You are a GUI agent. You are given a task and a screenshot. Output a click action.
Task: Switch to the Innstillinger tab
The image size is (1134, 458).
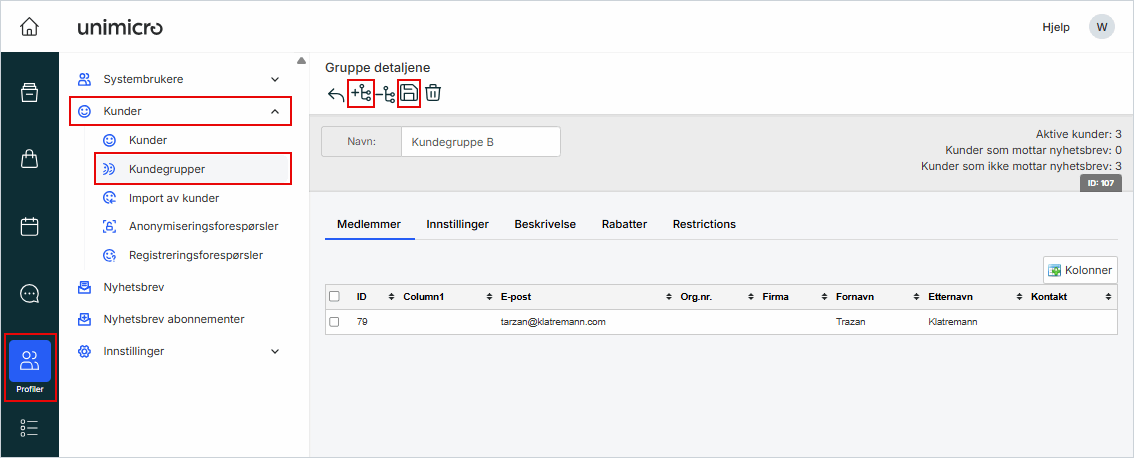pyautogui.click(x=457, y=224)
